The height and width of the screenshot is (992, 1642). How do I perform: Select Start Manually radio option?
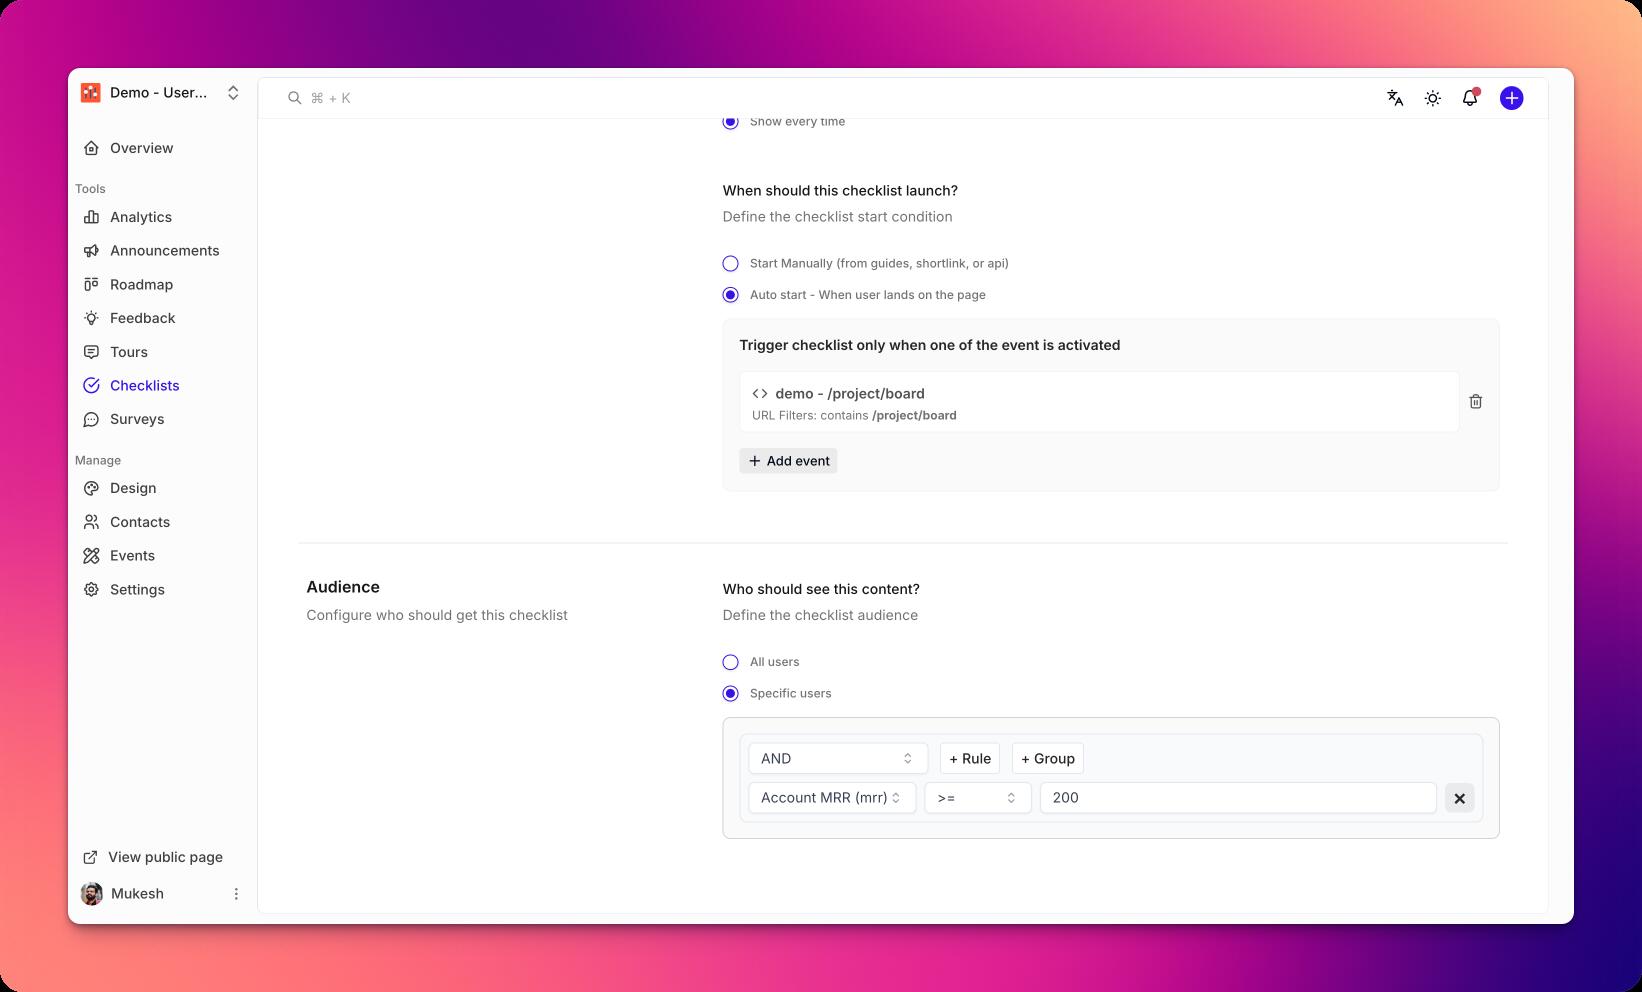point(731,264)
